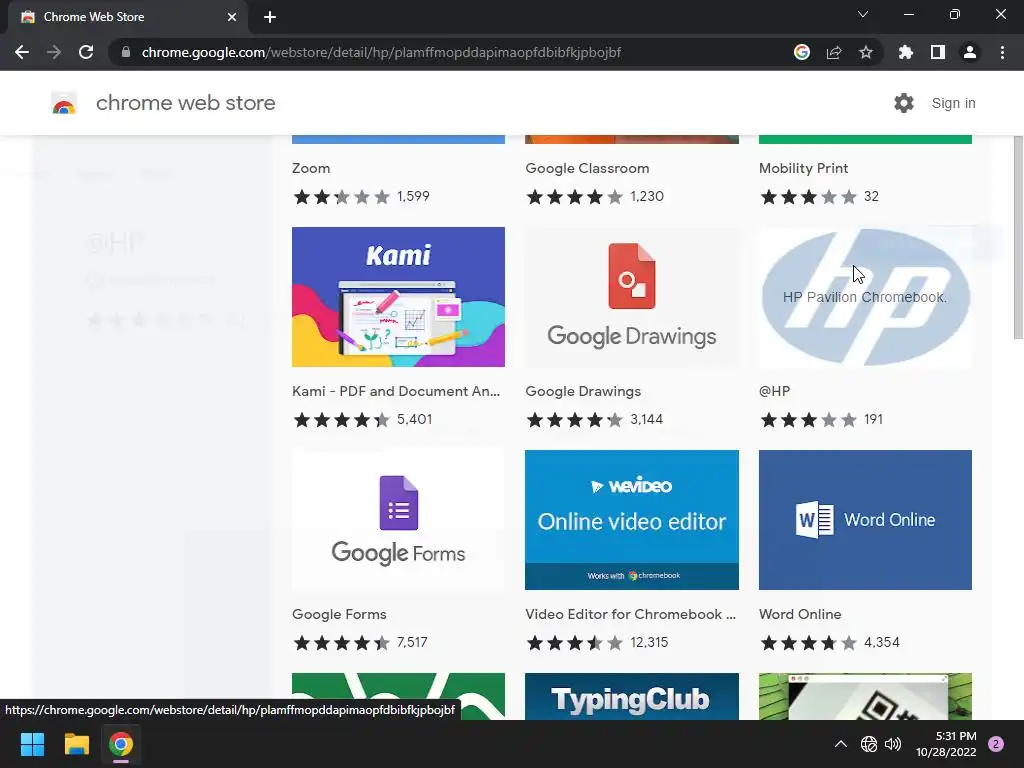The height and width of the screenshot is (768, 1024).
Task: Open the Google Drawings thumbnail
Action: click(632, 297)
